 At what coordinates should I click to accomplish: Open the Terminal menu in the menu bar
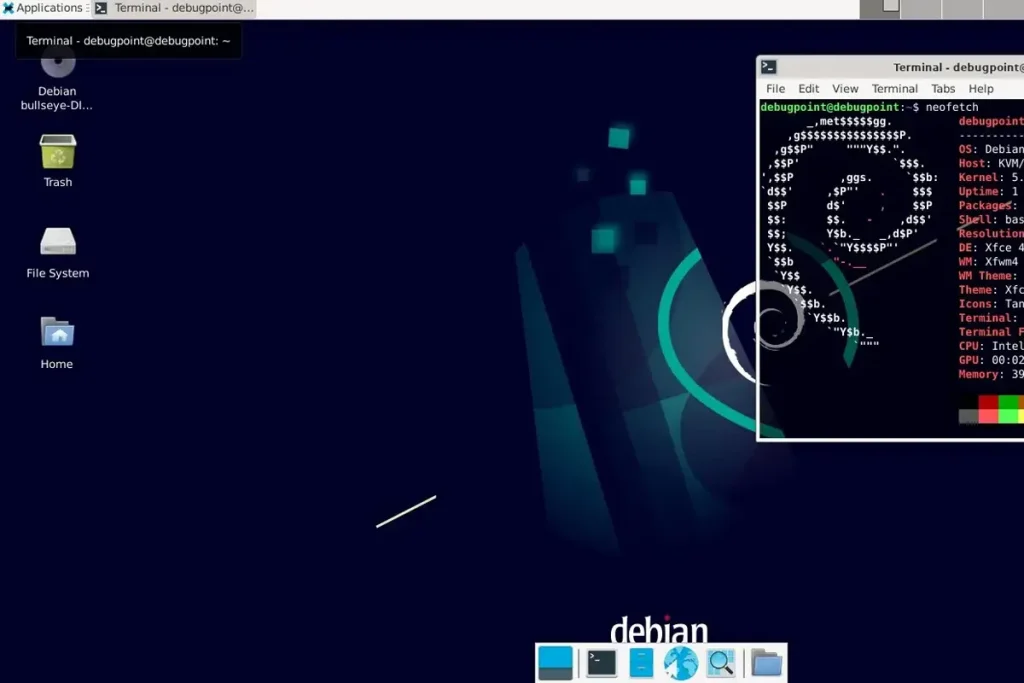[894, 88]
